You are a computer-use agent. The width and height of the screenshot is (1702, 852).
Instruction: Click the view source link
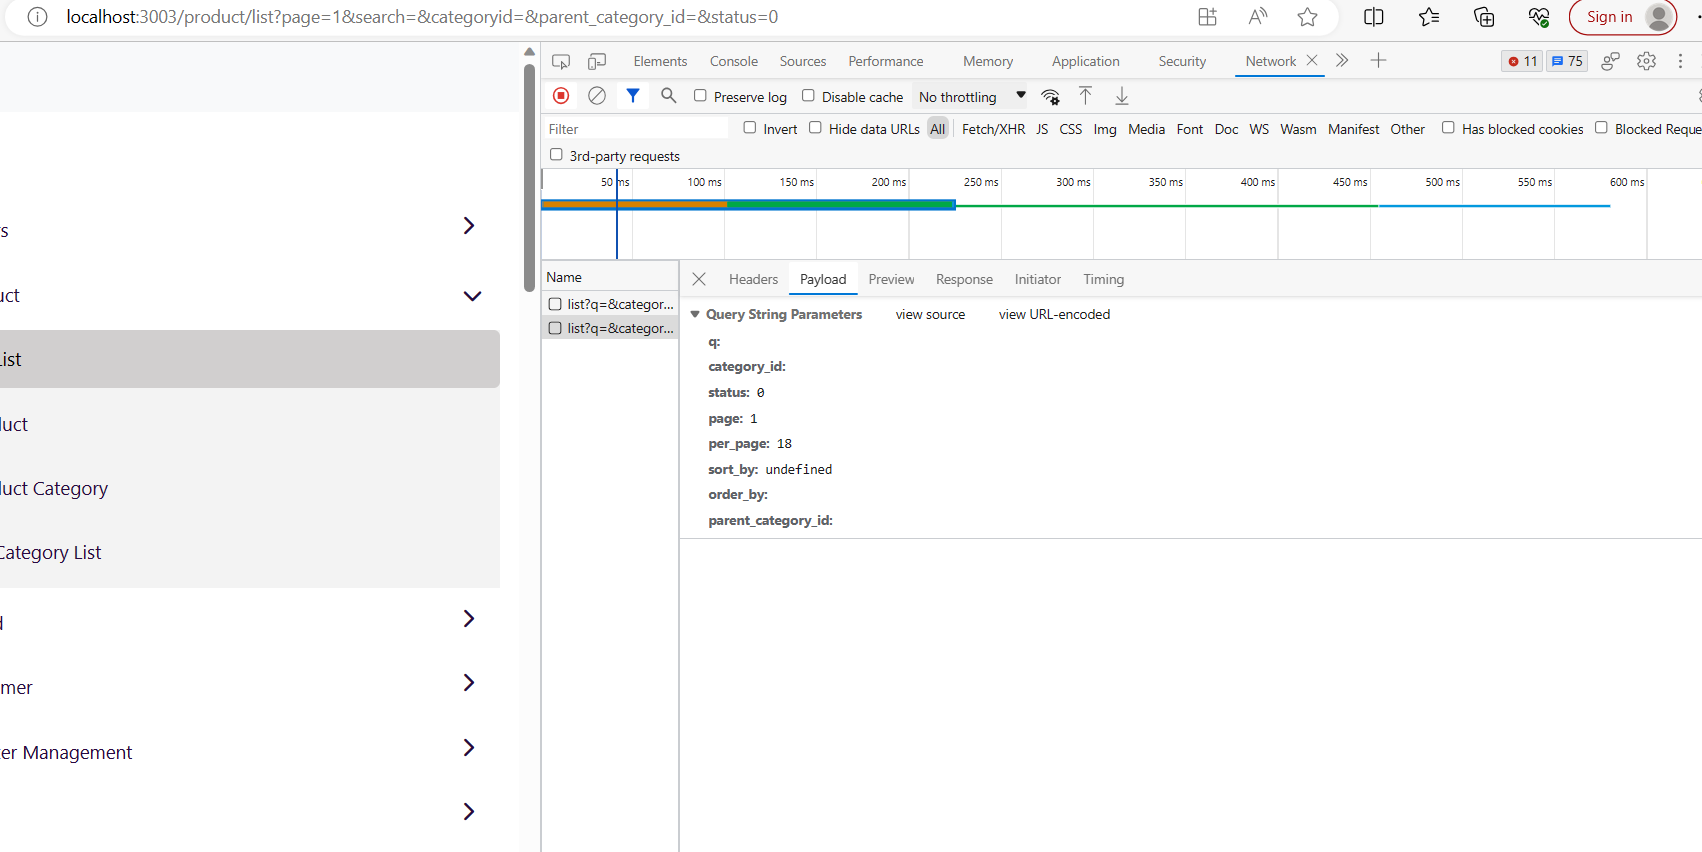[x=930, y=314]
